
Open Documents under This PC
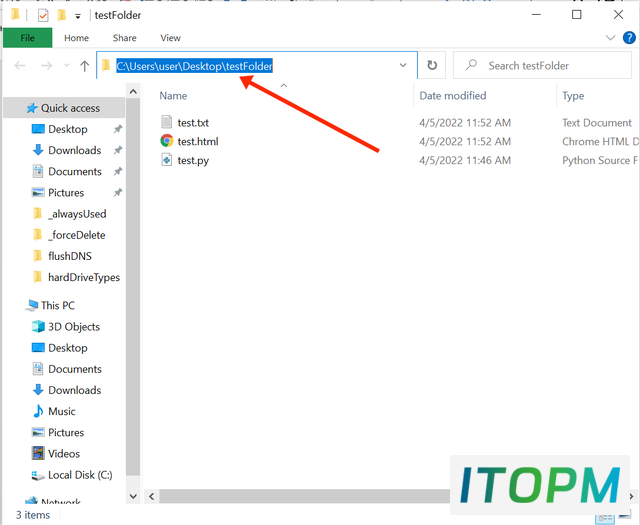[x=75, y=369]
